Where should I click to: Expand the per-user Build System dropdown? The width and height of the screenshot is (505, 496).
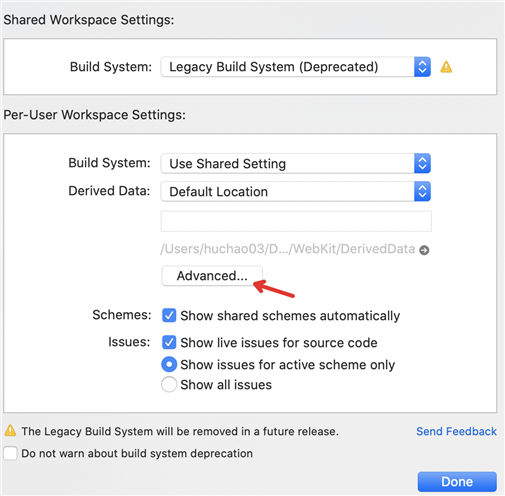(422, 163)
